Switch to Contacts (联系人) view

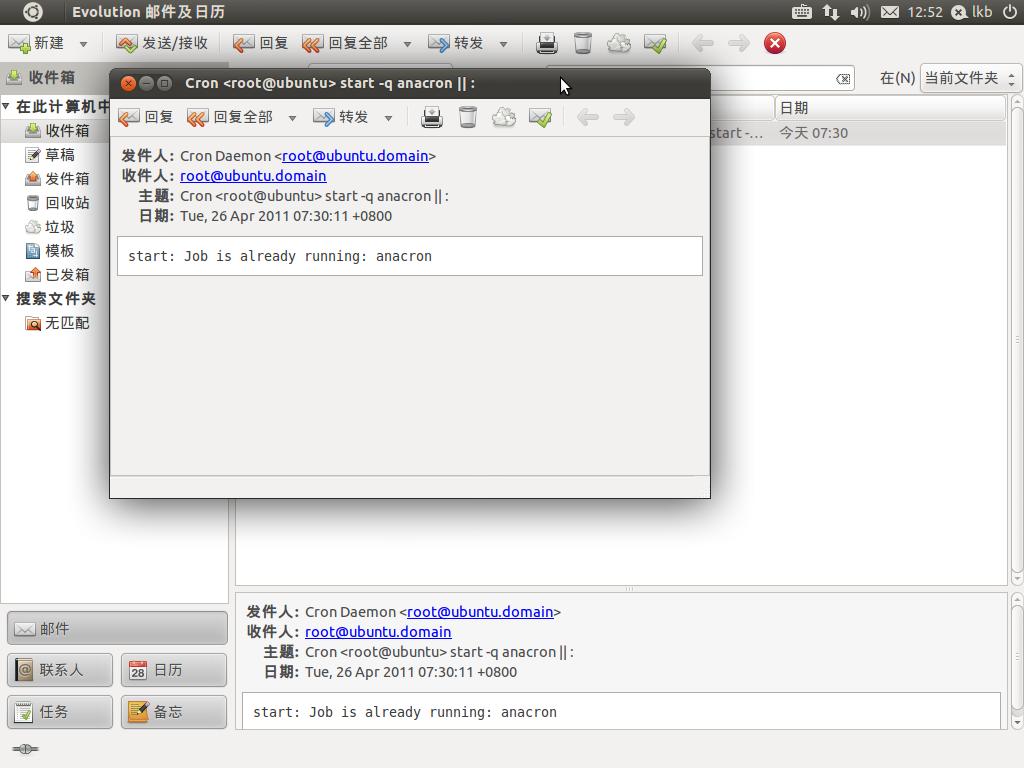[60, 670]
